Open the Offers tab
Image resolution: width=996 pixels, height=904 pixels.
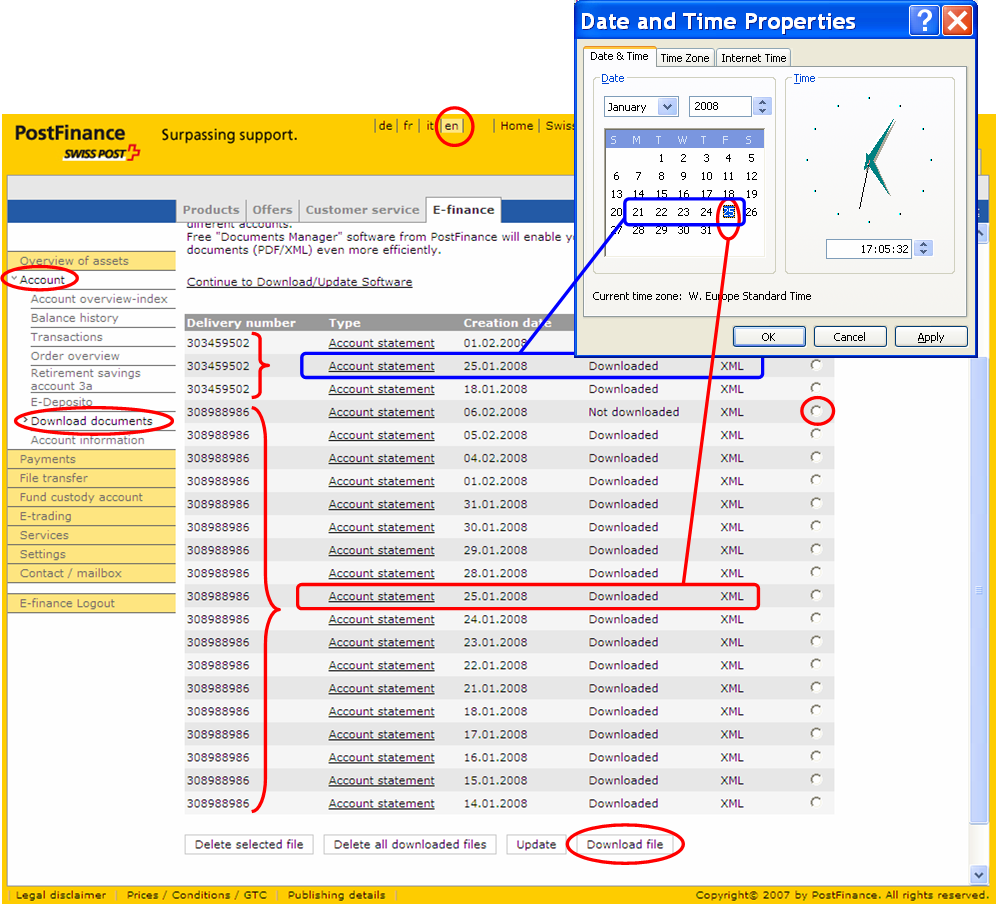pyautogui.click(x=272, y=210)
